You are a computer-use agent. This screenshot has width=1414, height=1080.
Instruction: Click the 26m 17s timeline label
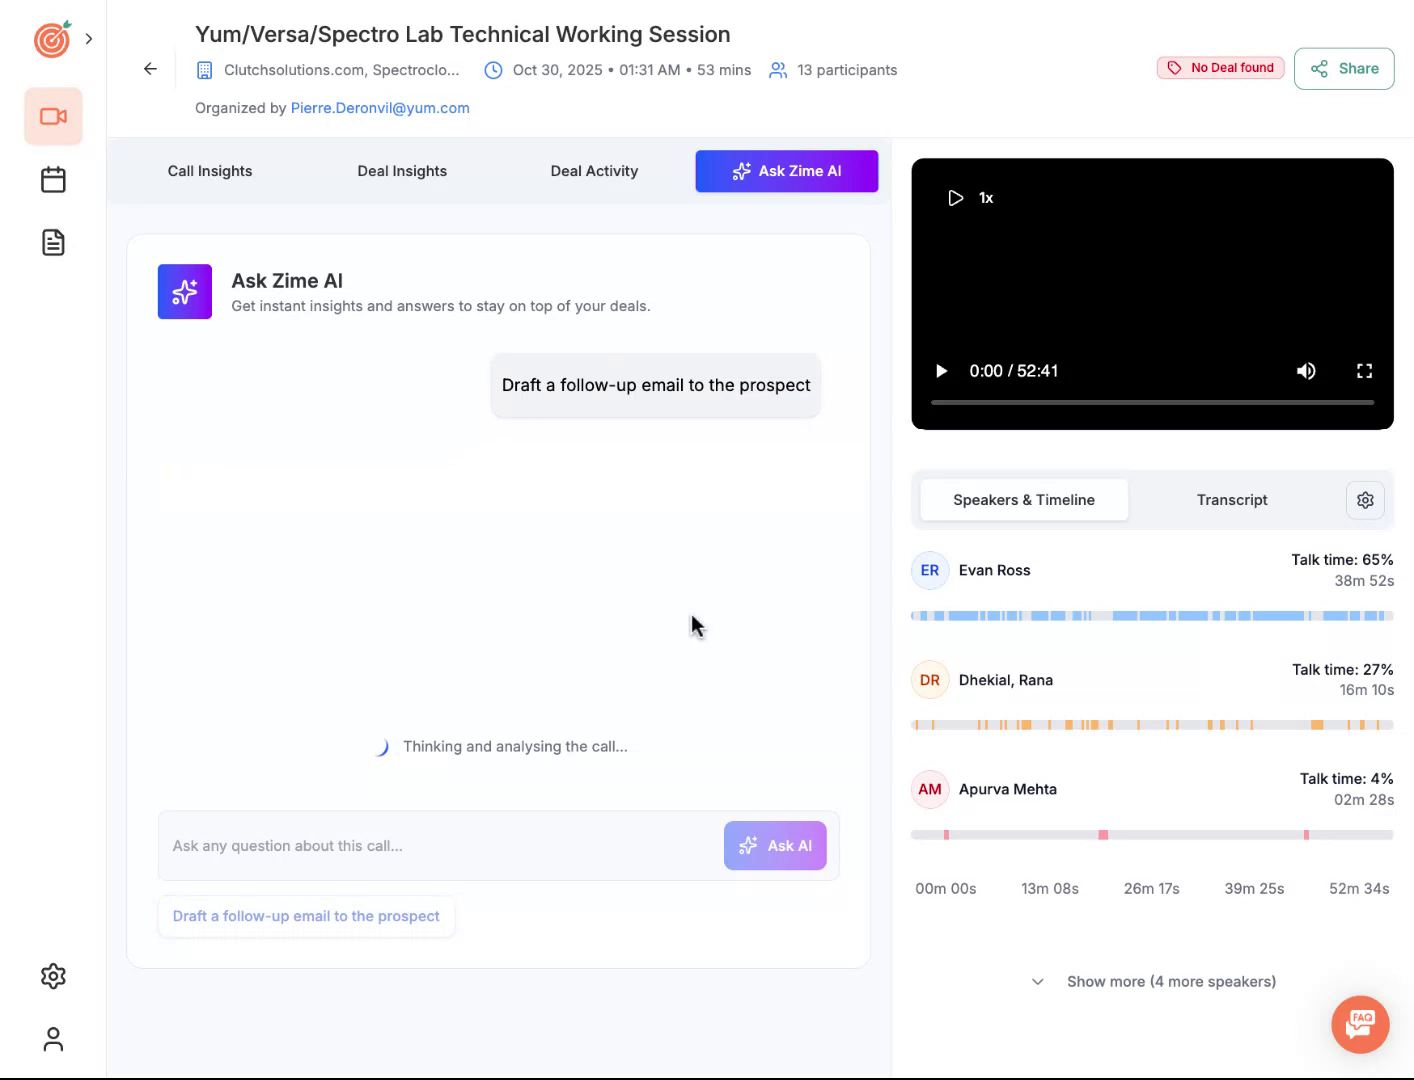(x=1152, y=888)
